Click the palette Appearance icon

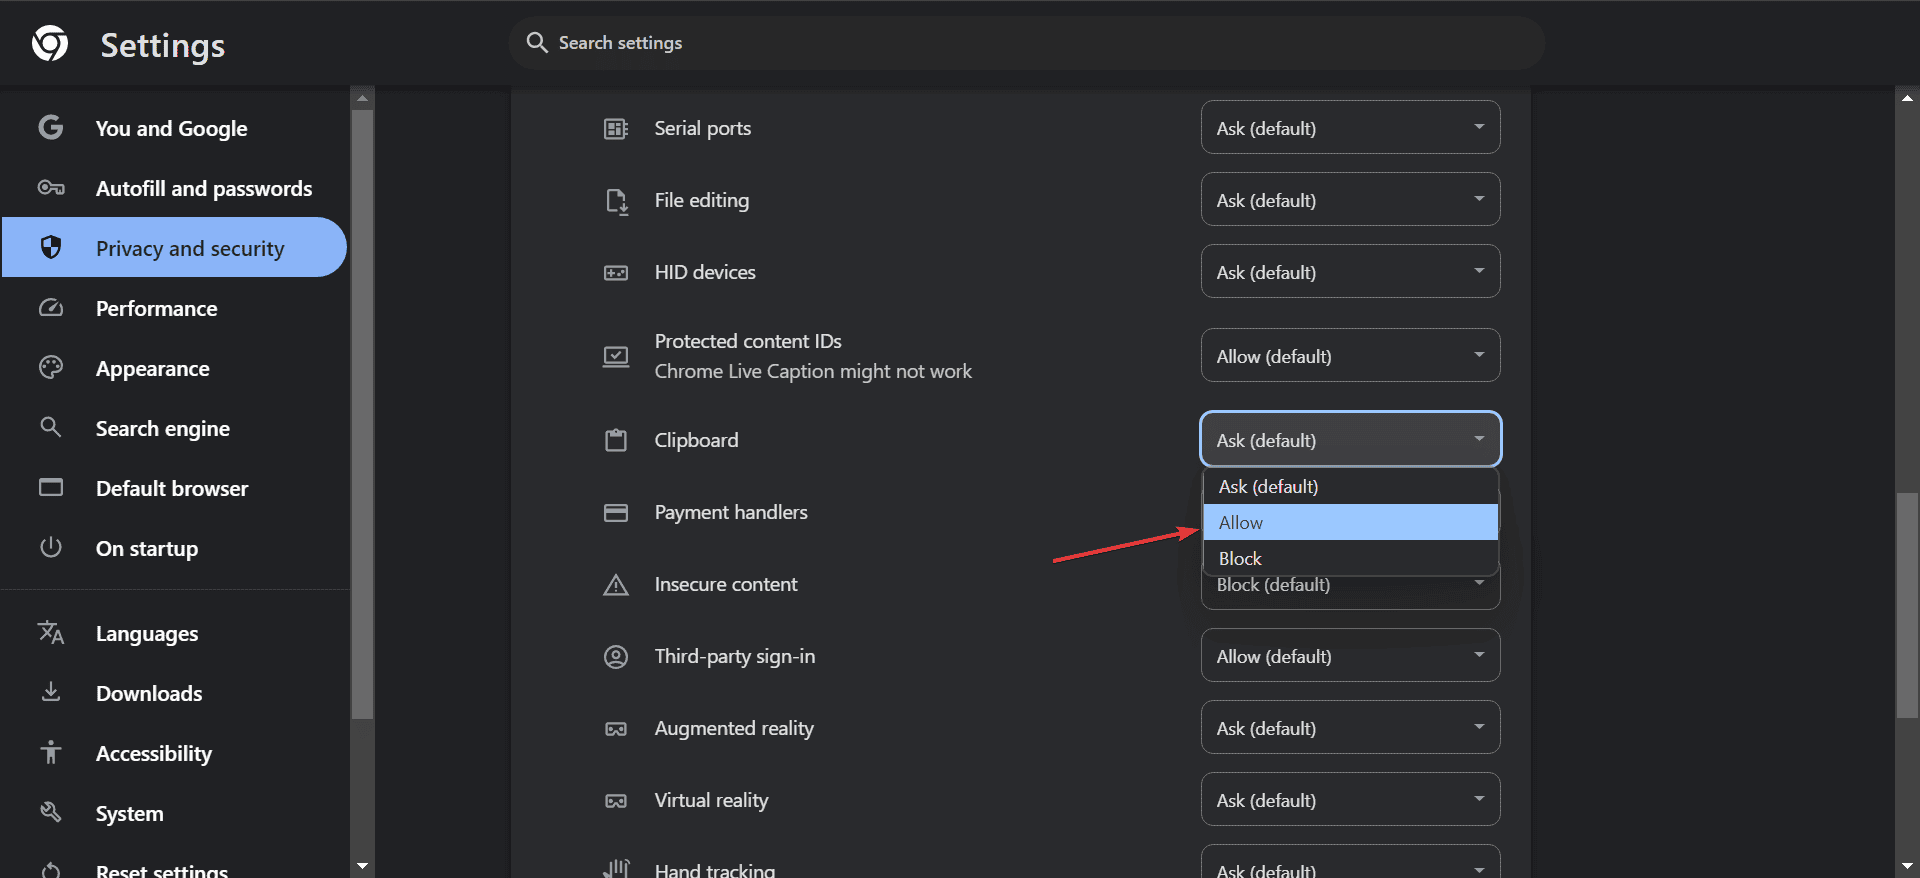[x=51, y=368]
